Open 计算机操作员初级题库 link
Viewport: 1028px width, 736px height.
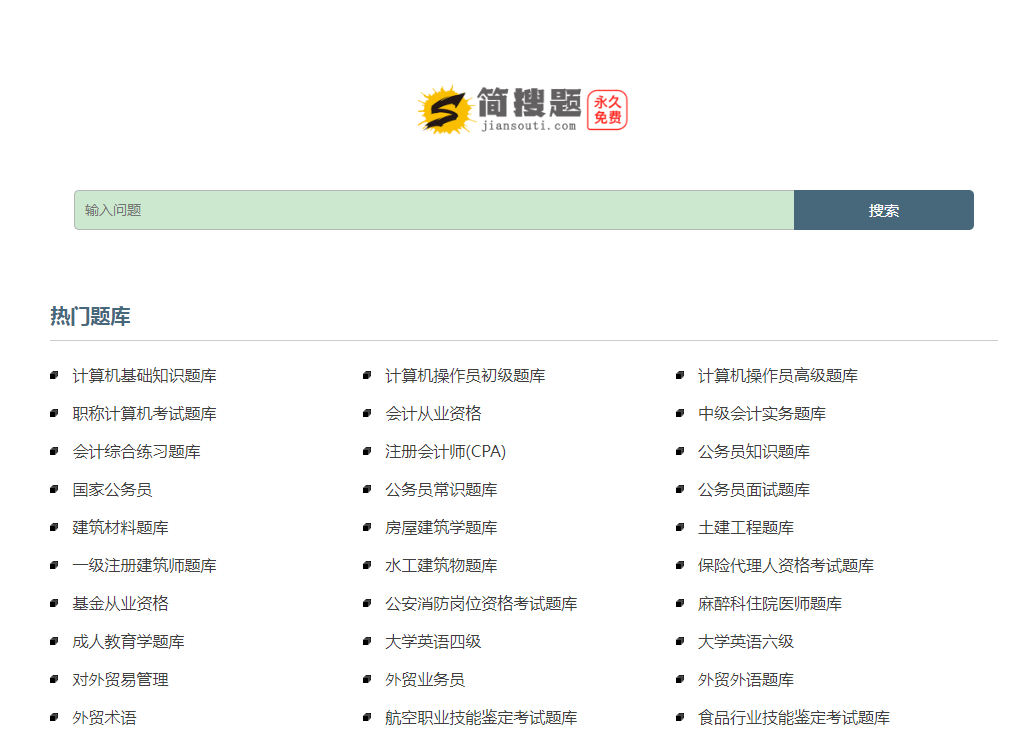click(465, 376)
